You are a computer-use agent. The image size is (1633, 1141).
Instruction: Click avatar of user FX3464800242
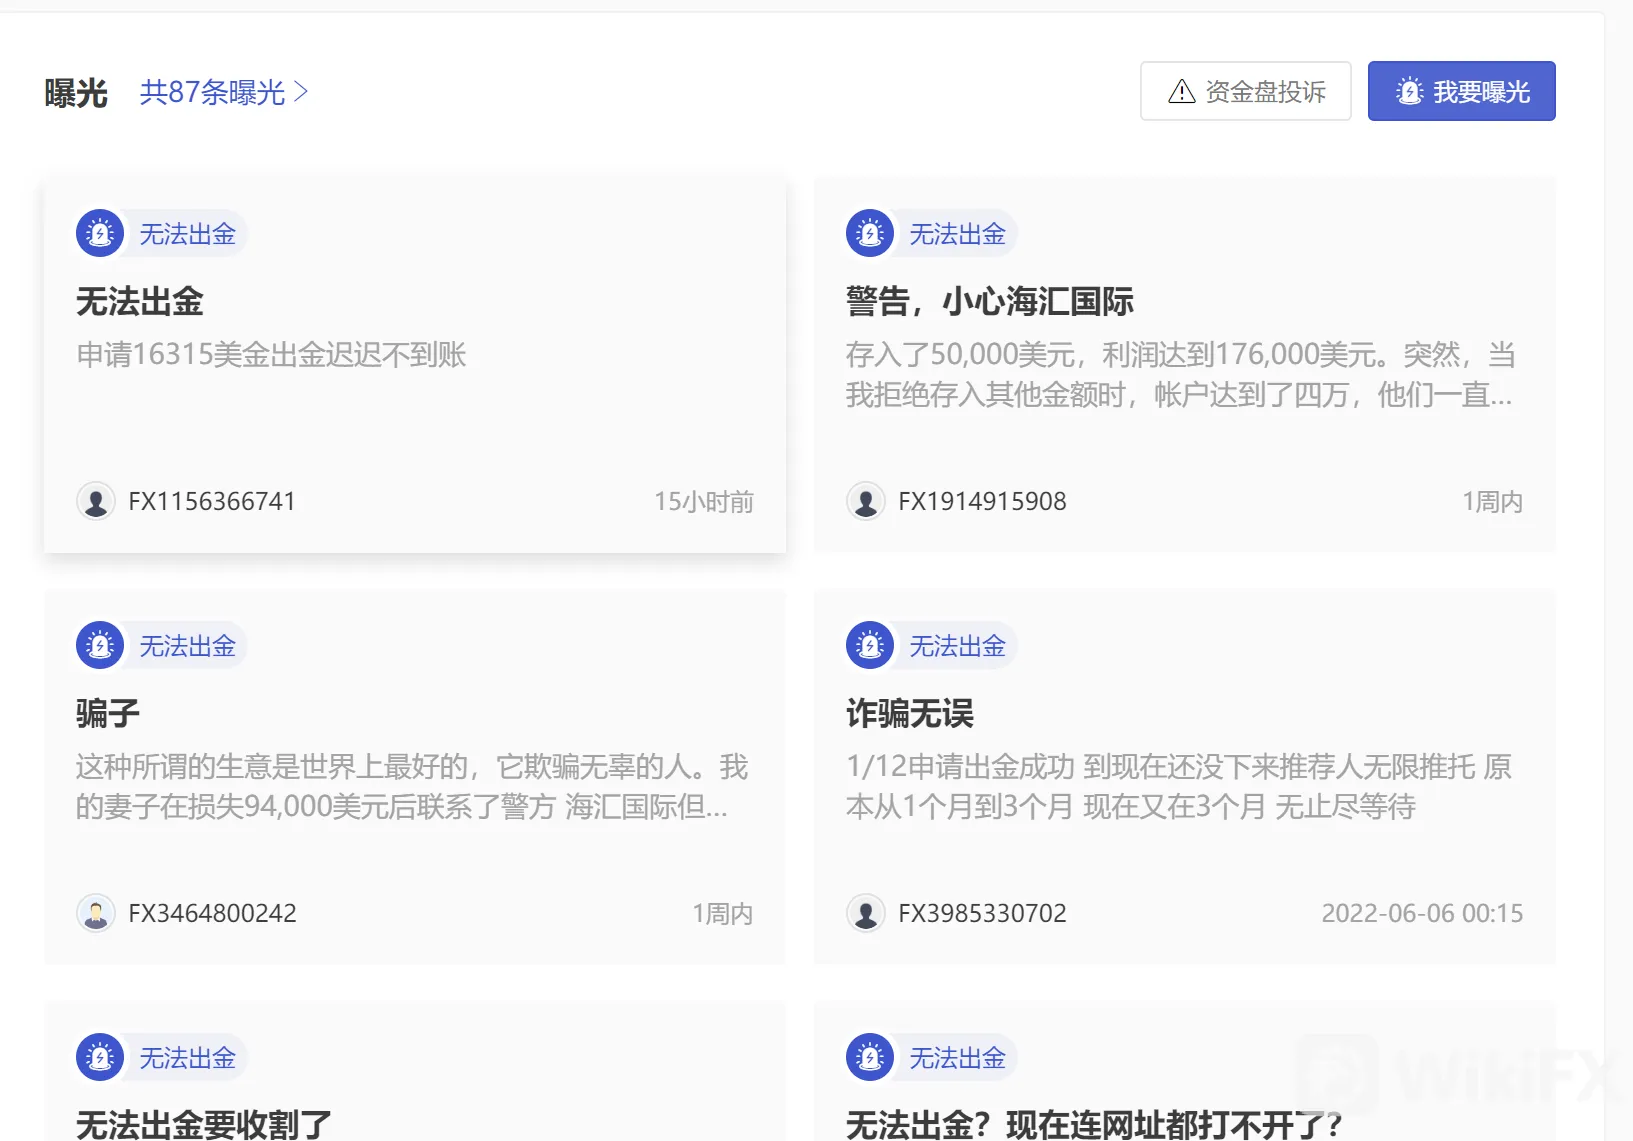point(96,913)
